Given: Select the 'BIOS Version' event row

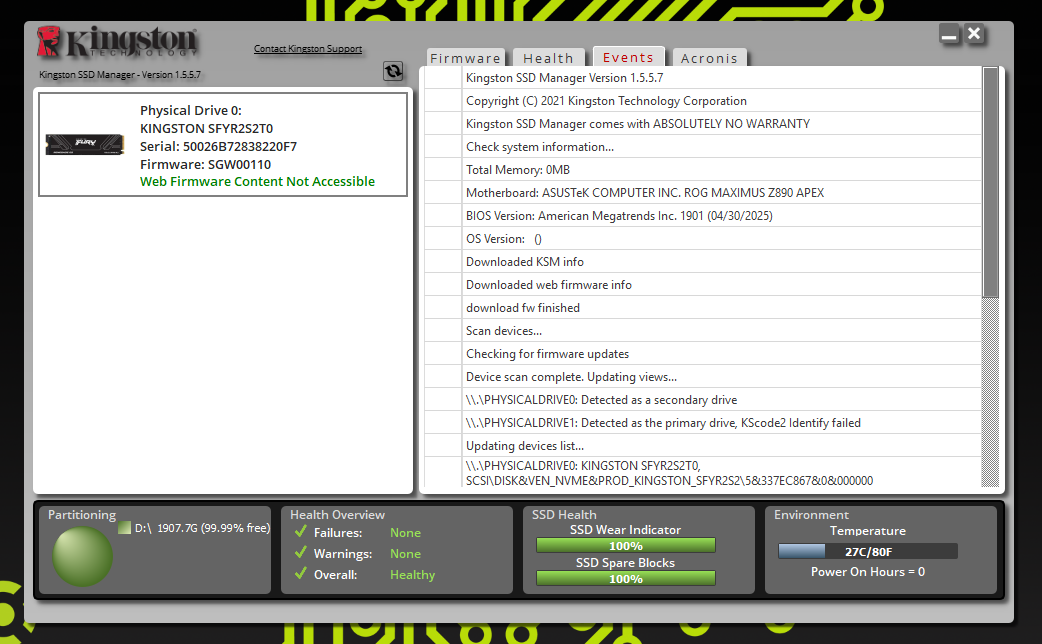Looking at the screenshot, I should 703,215.
